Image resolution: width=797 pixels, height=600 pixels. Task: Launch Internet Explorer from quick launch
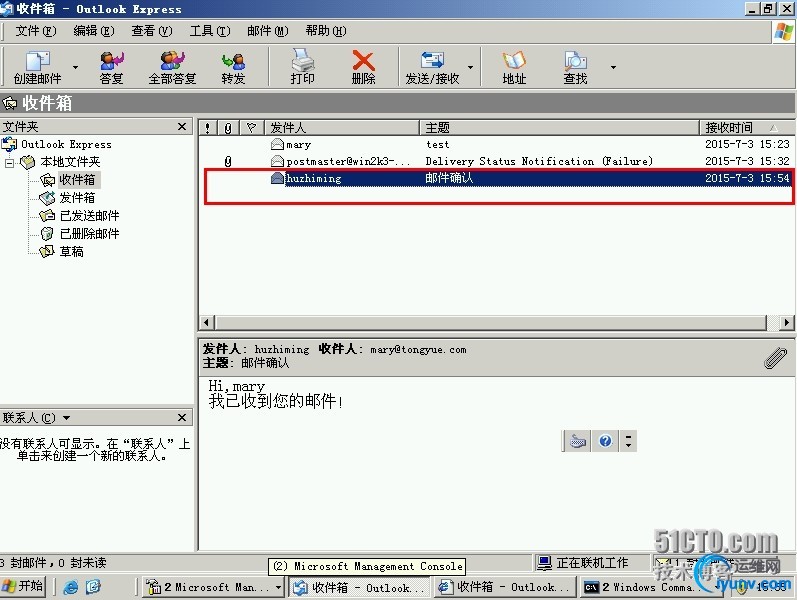tap(71, 587)
